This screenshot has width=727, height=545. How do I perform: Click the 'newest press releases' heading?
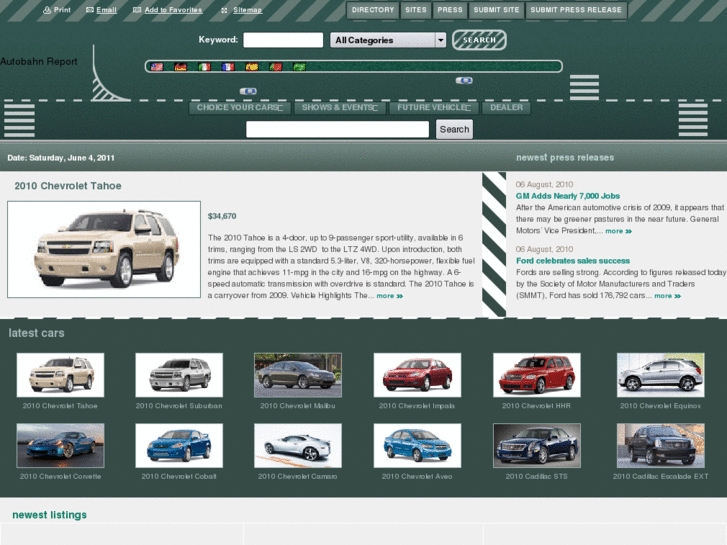[x=565, y=158]
